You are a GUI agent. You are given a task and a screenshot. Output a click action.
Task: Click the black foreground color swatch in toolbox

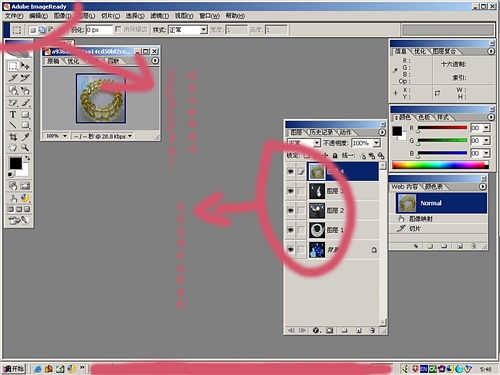point(15,163)
